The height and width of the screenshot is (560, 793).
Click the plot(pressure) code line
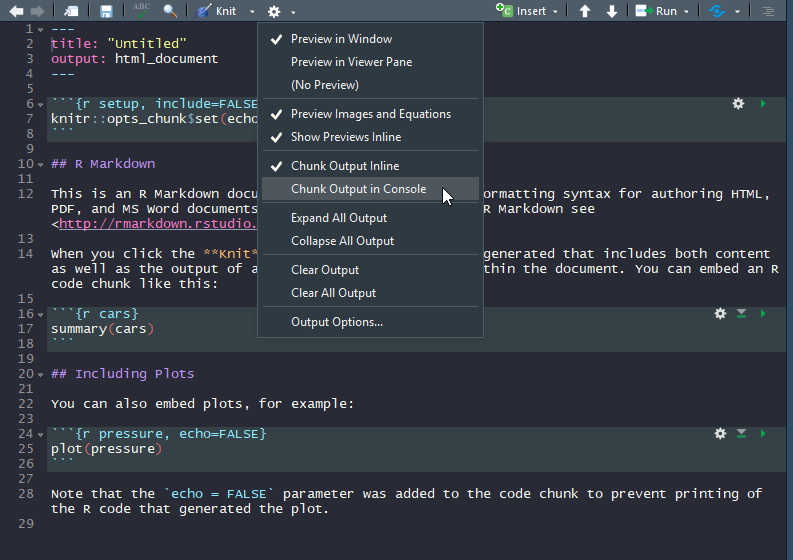click(x=107, y=449)
